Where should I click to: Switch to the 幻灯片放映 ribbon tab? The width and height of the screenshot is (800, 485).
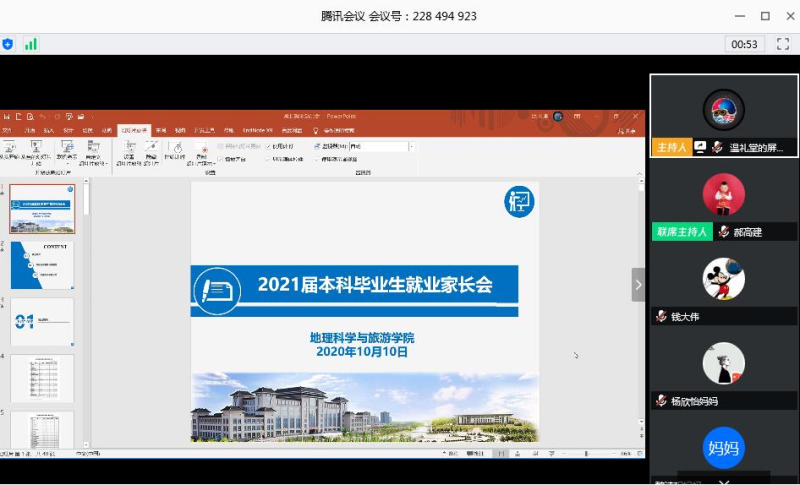[x=132, y=130]
